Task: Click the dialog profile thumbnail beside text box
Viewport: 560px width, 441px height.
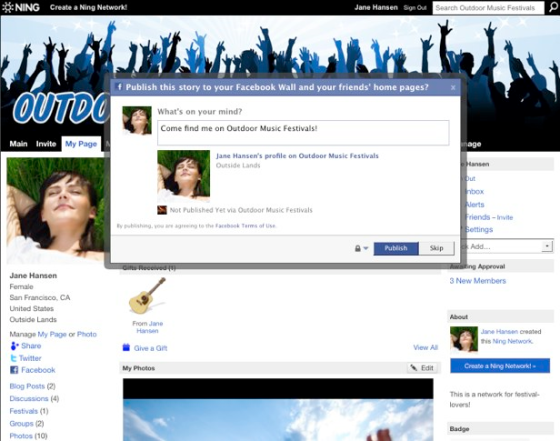Action: 137,121
